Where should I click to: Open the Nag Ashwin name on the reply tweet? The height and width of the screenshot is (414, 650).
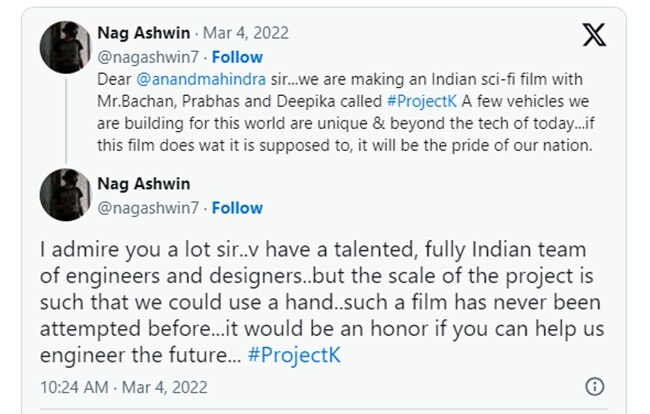(x=143, y=185)
